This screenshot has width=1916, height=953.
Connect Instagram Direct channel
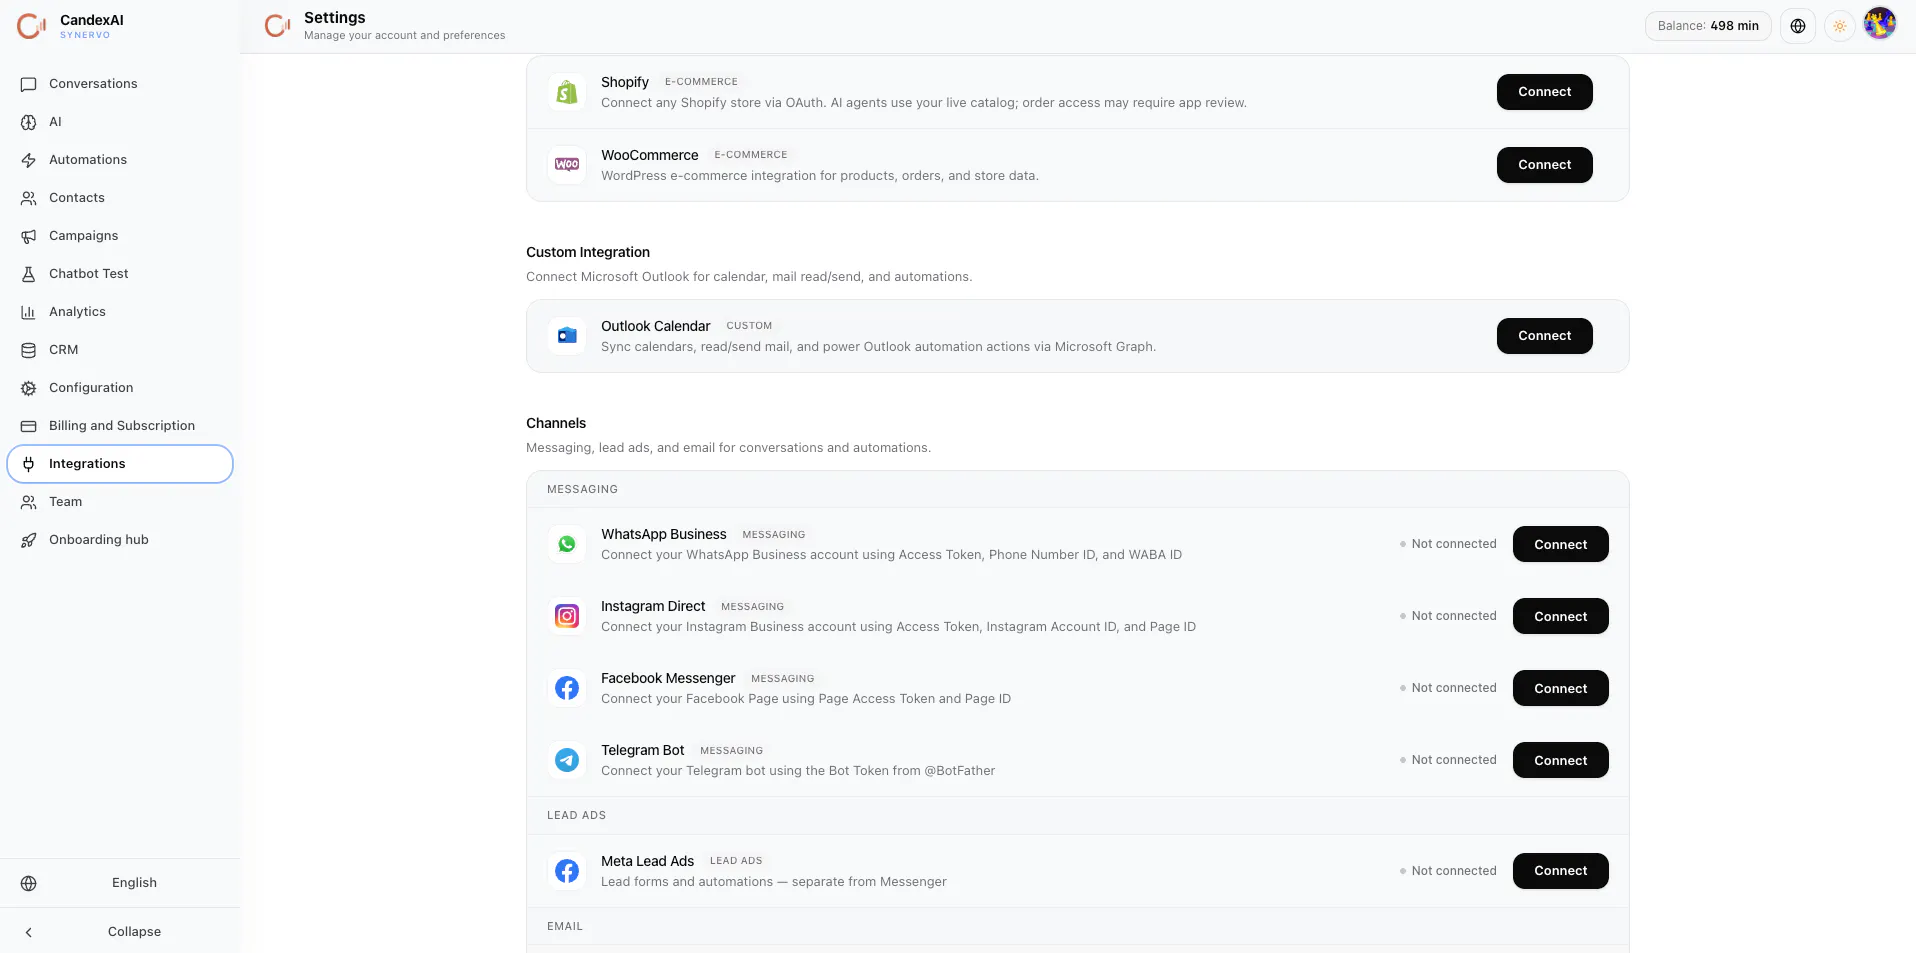(1560, 616)
